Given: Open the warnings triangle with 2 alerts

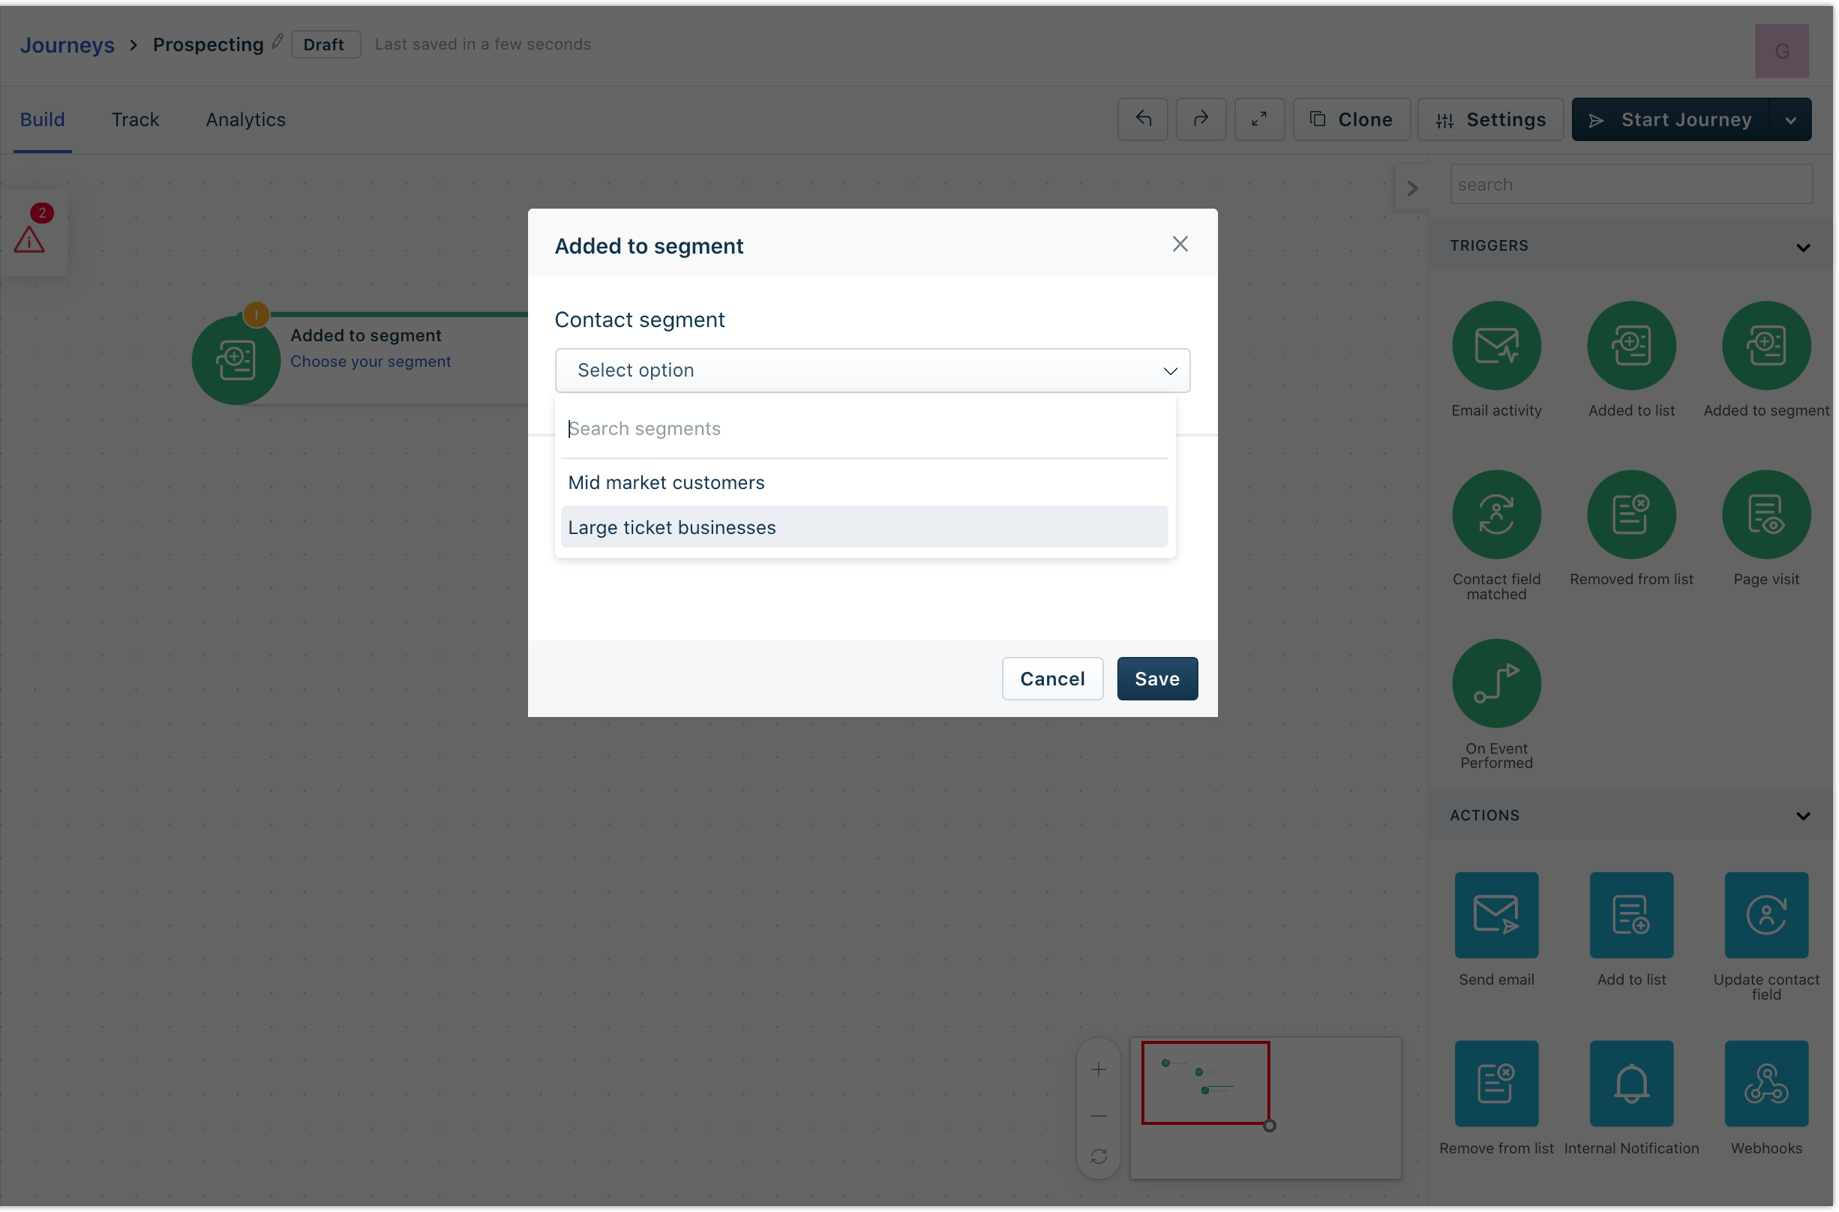Looking at the screenshot, I should point(30,238).
